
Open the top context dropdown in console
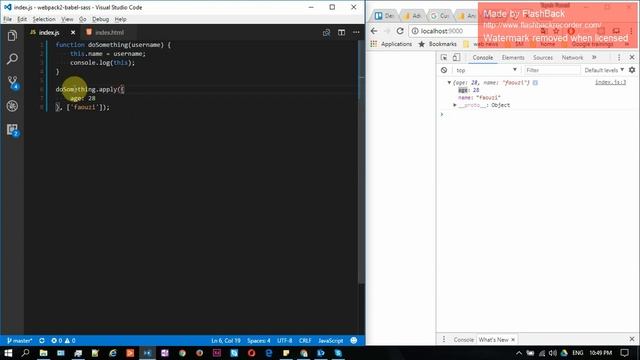[x=487, y=70]
